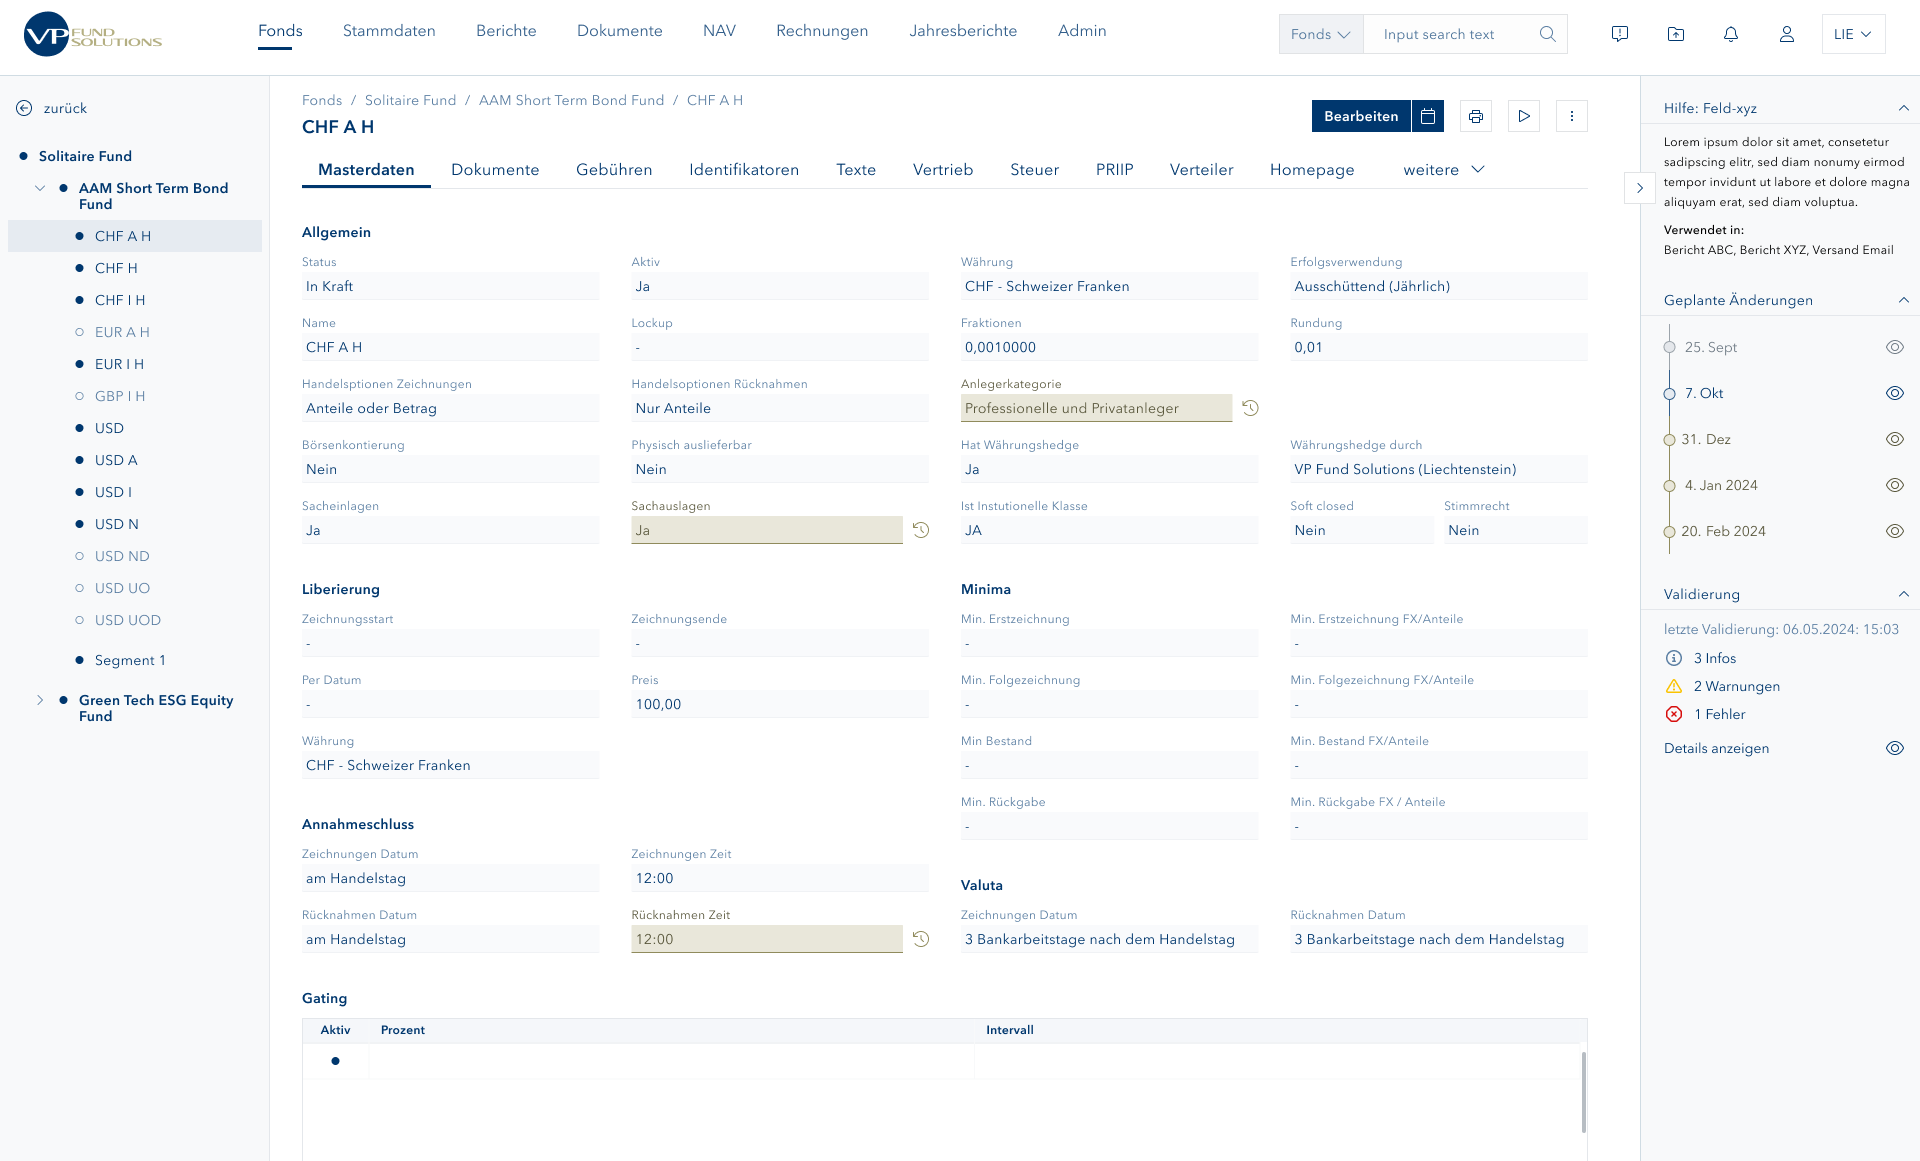1920x1161 pixels.
Task: Click the feedback message icon in header
Action: (1620, 34)
